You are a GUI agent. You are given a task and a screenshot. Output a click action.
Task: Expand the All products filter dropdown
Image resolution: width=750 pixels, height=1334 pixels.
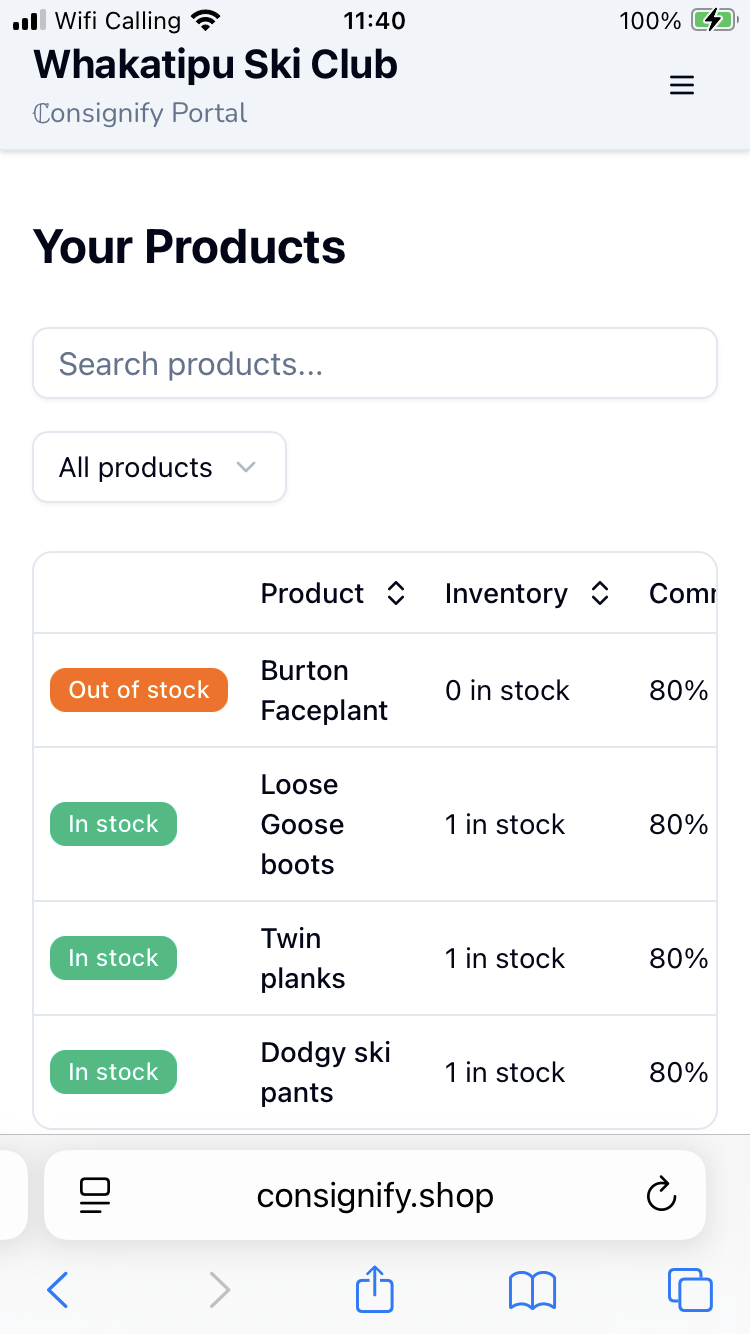click(160, 467)
